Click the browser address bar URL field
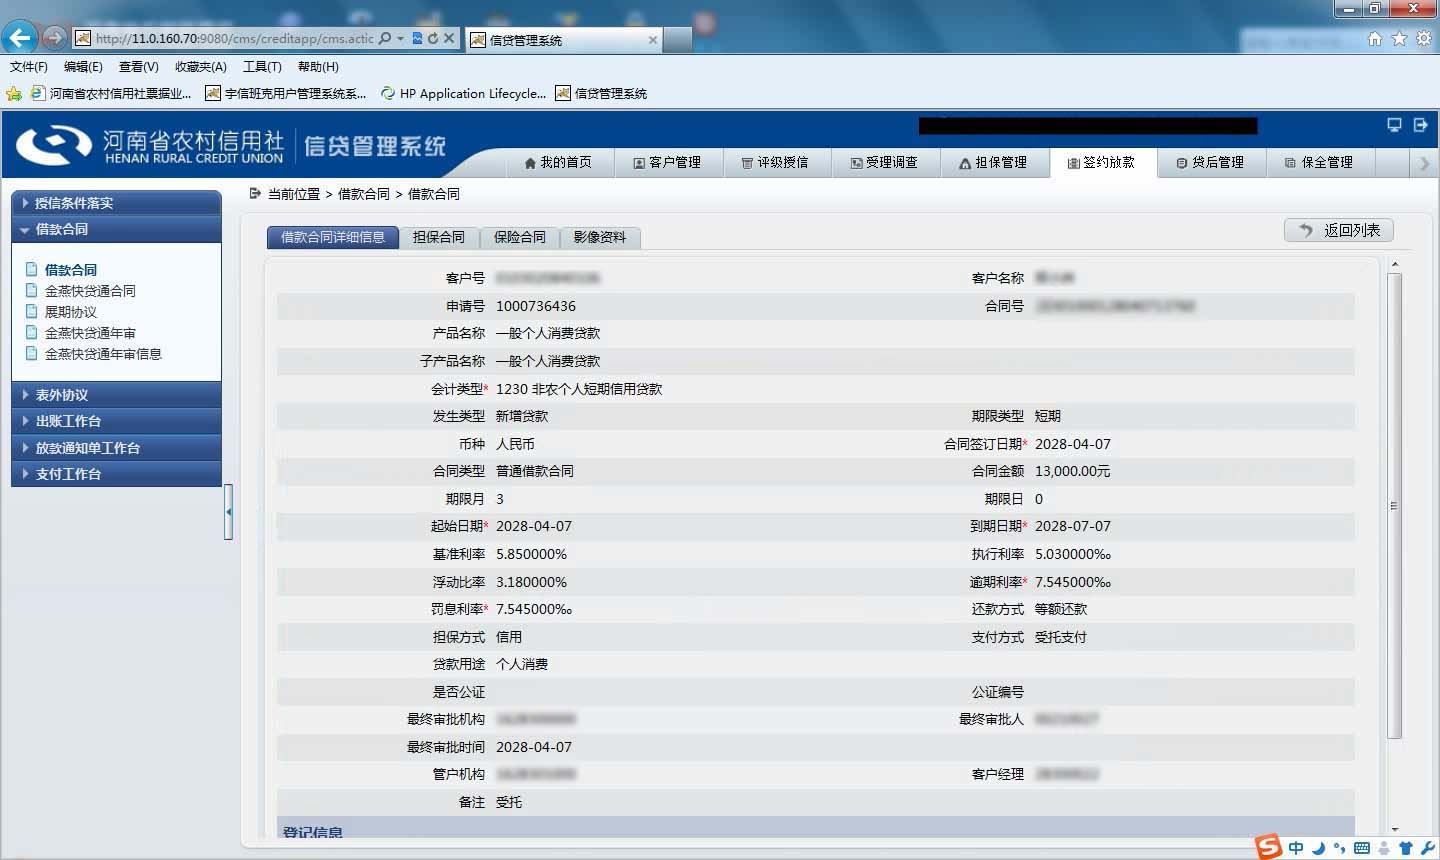1440x860 pixels. point(235,38)
